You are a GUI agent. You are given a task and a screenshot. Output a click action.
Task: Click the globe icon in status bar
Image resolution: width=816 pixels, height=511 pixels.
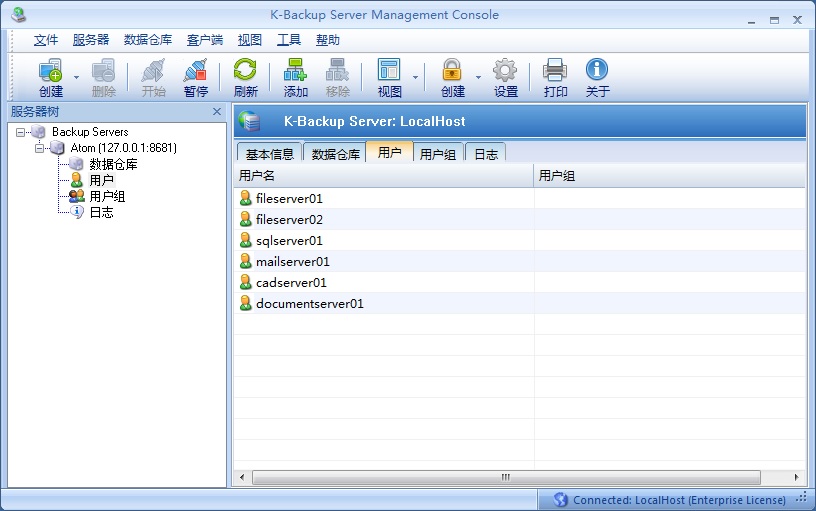coord(560,500)
